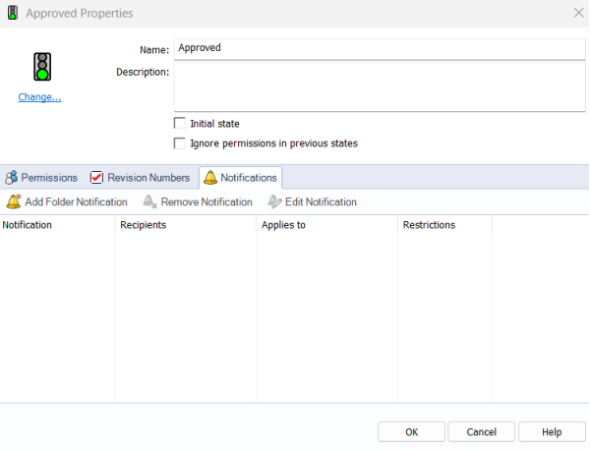Click the Notifications tab bell icon
590x450 pixels.
coord(210,177)
